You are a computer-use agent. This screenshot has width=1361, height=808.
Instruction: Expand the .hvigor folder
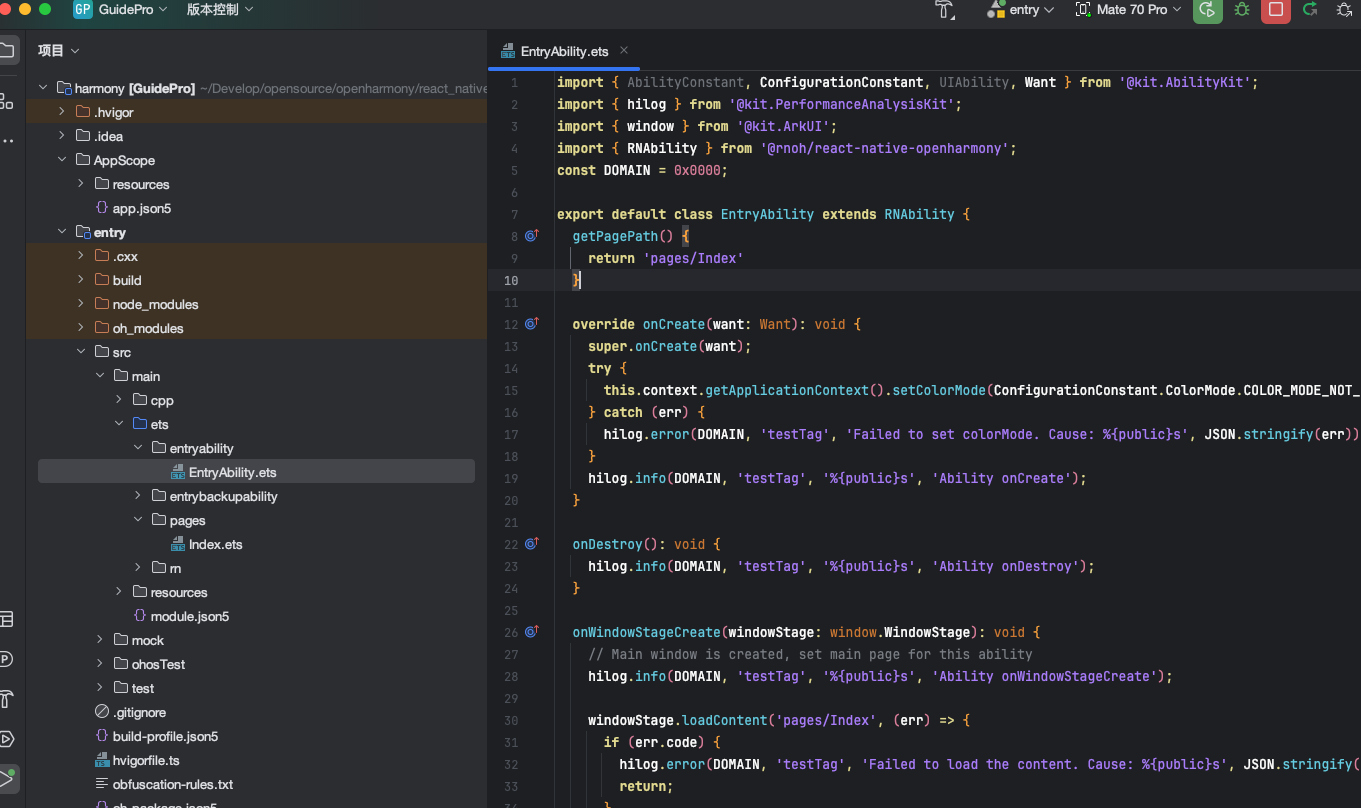point(62,112)
